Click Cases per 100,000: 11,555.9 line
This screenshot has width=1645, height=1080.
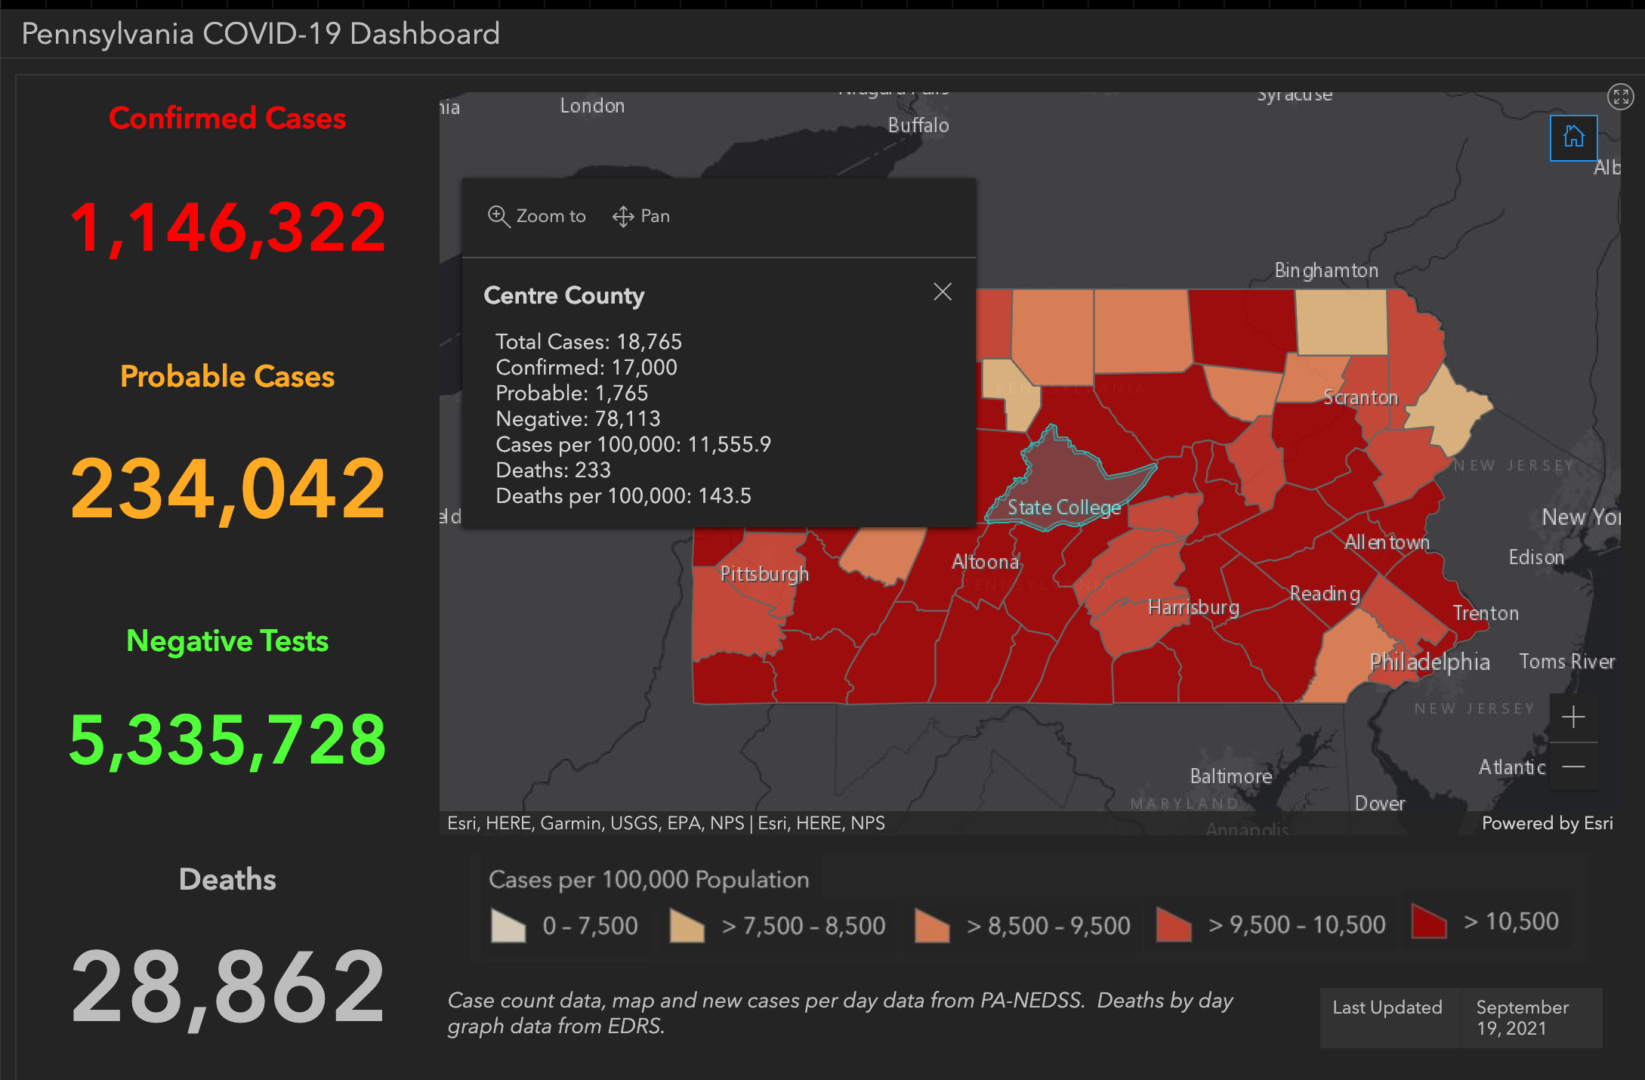point(633,444)
